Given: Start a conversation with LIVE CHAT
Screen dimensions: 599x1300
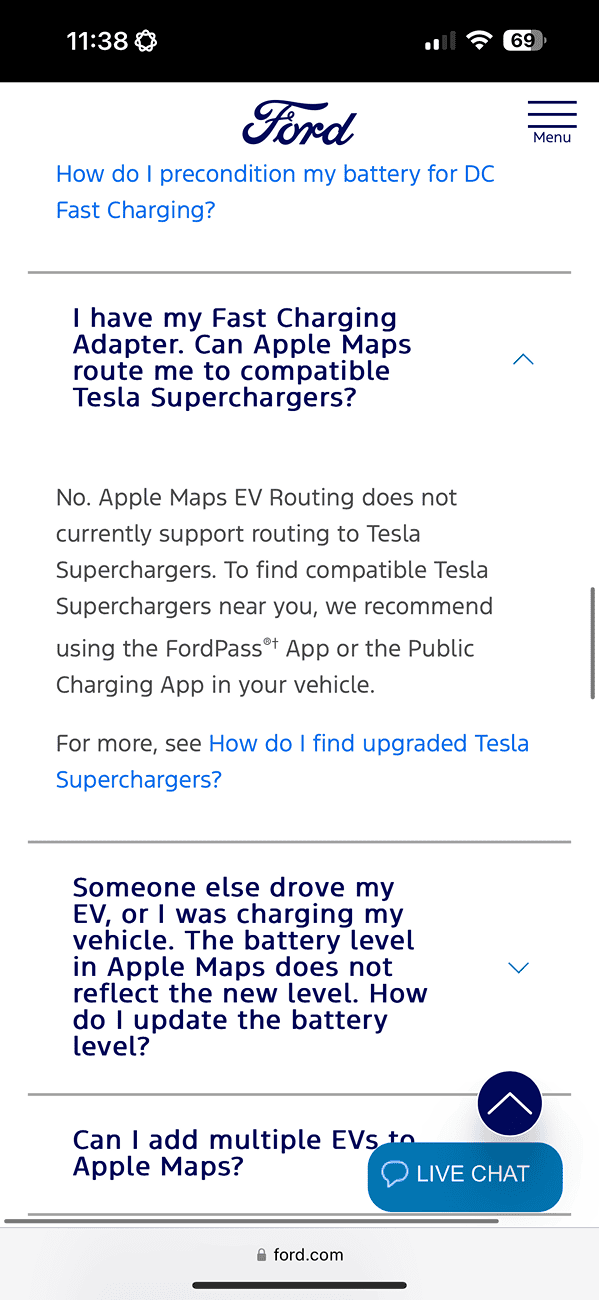Looking at the screenshot, I should [x=465, y=1176].
